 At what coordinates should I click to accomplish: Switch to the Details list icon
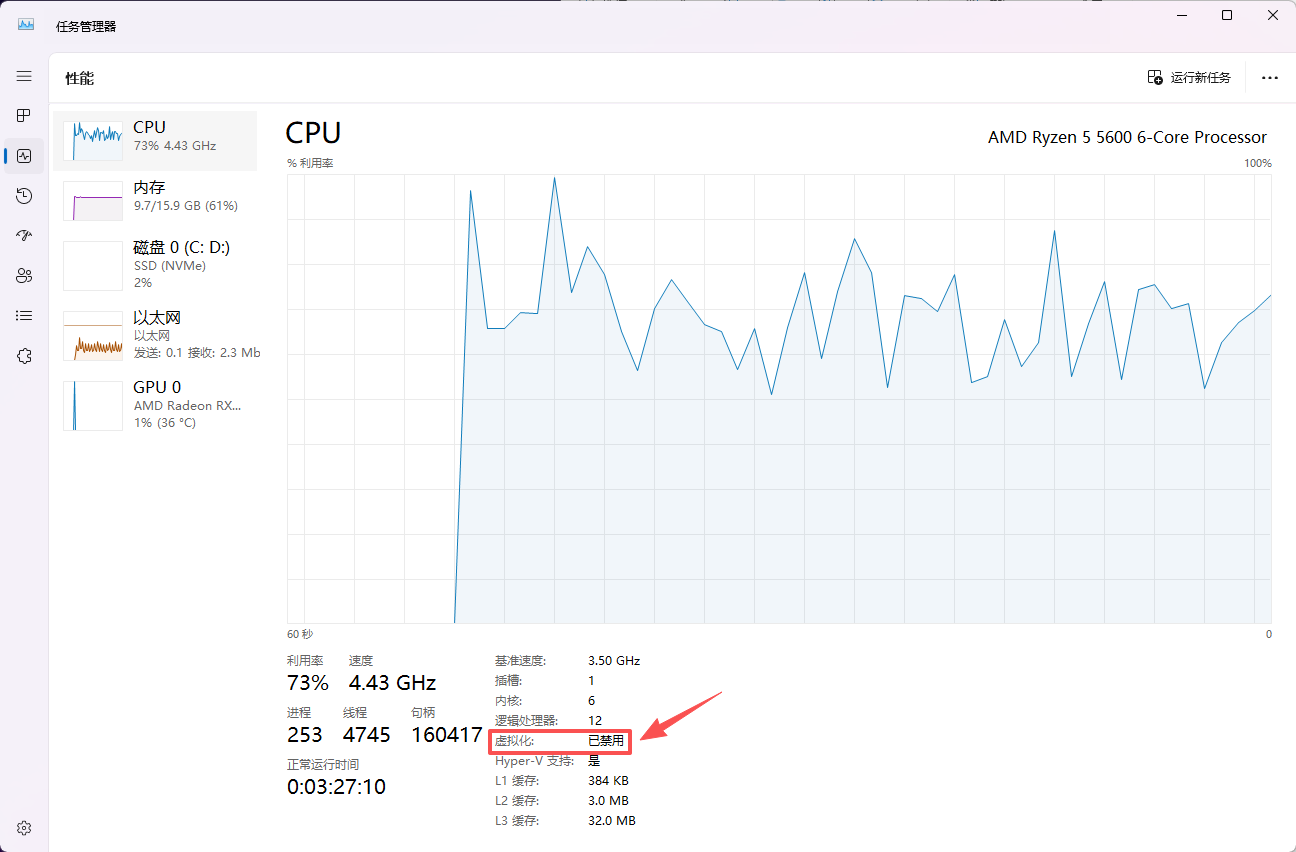[24, 316]
